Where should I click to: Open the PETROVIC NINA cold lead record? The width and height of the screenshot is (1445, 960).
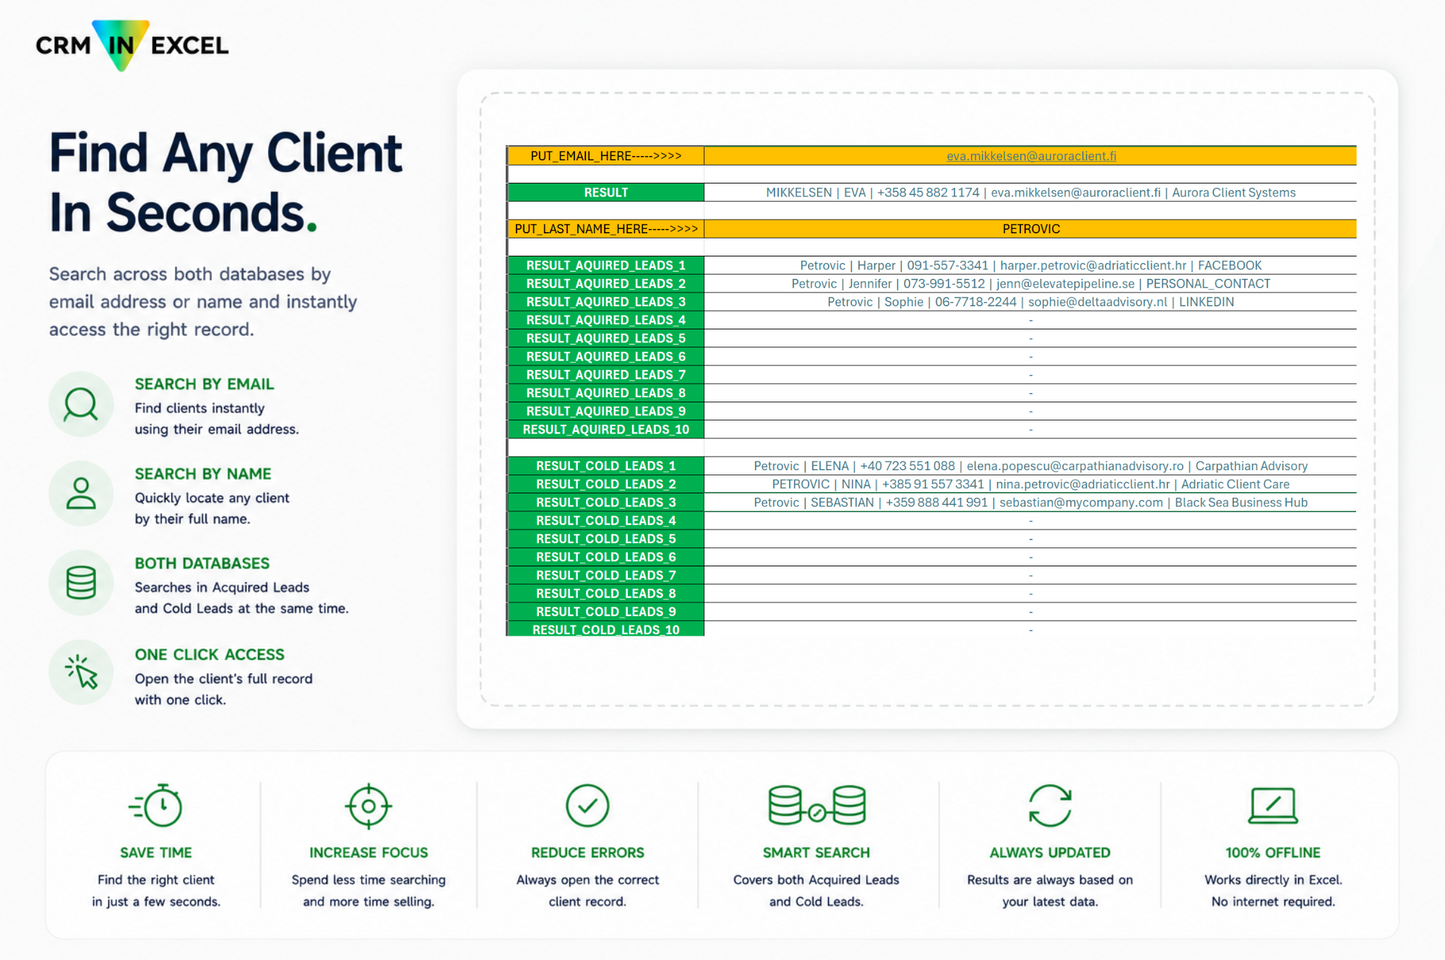pyautogui.click(x=1031, y=484)
